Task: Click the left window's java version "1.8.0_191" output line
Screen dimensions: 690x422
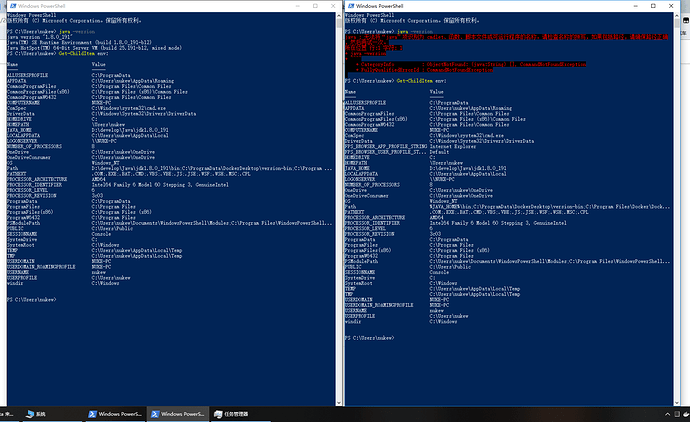Action: [39, 37]
